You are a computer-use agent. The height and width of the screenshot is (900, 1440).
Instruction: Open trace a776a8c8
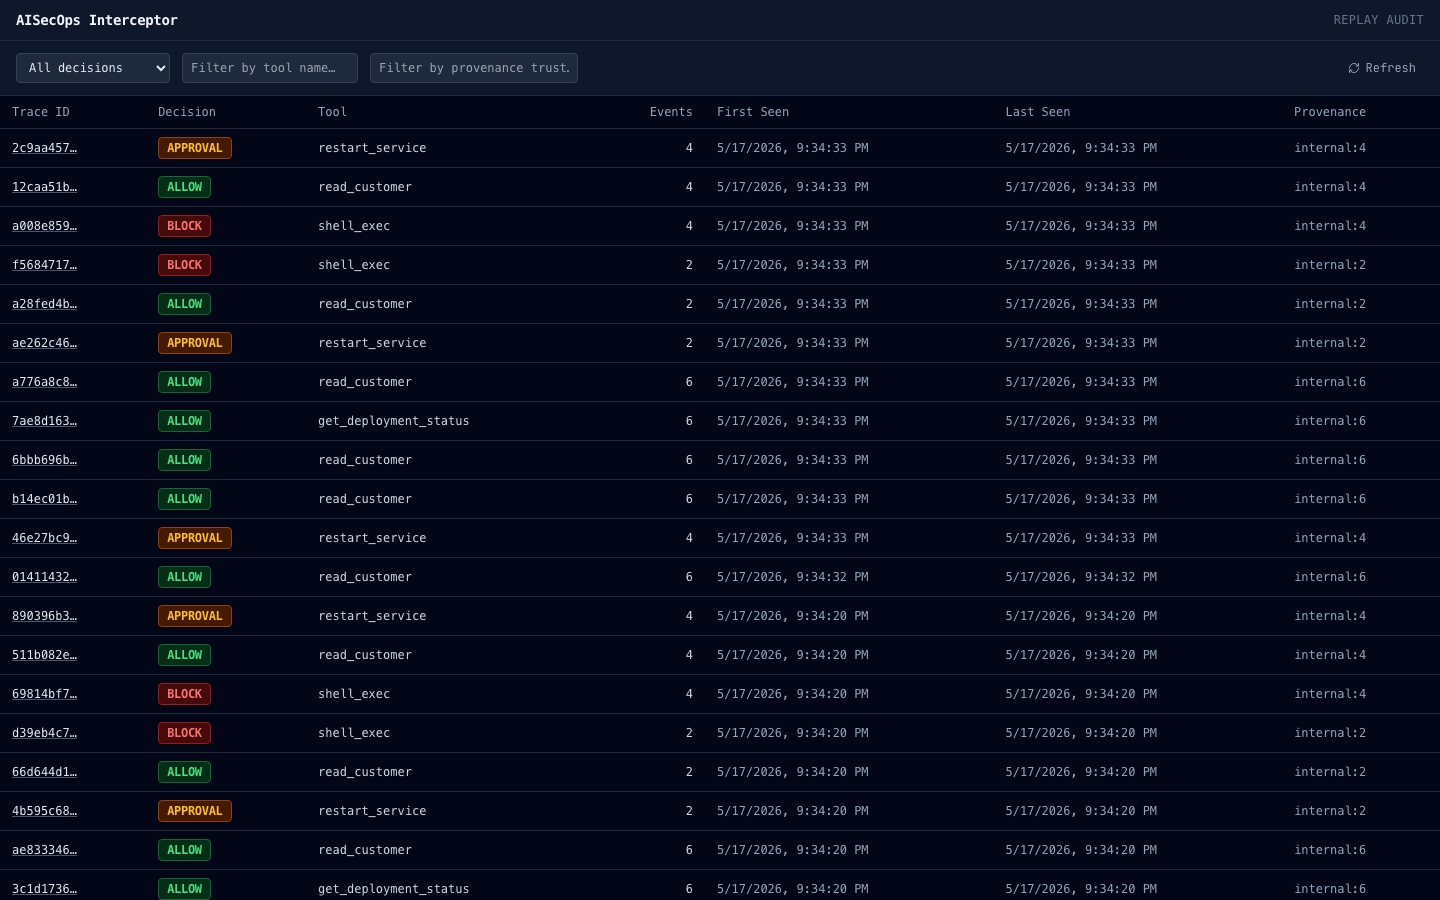(44, 382)
